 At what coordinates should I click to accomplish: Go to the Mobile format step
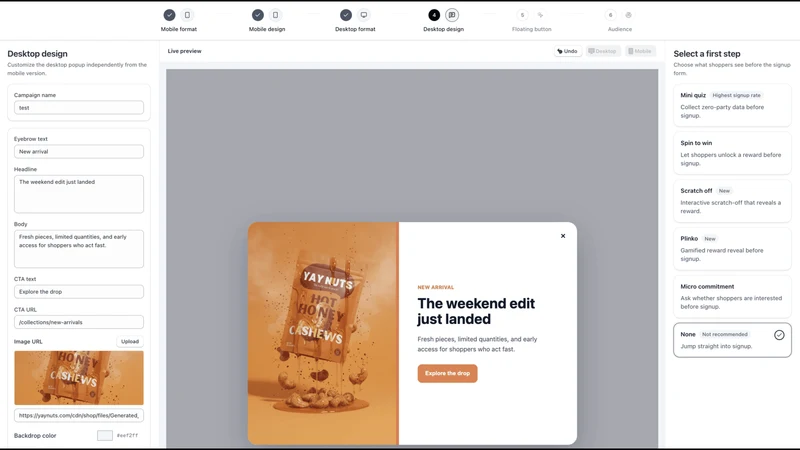click(x=179, y=29)
